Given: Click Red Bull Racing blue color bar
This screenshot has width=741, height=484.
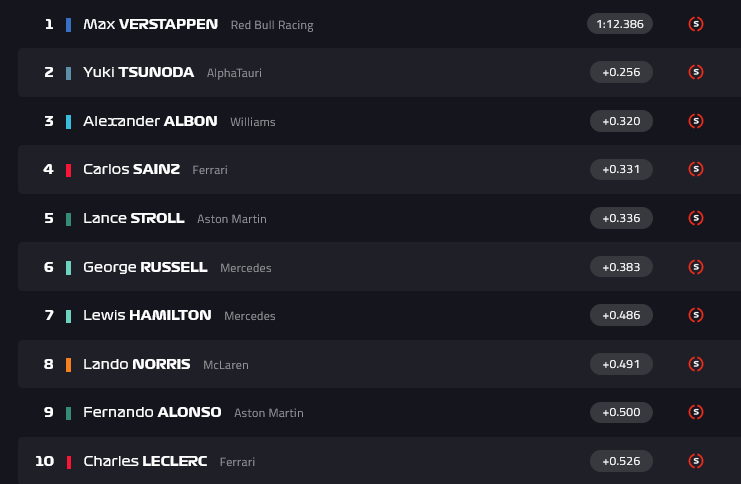Looking at the screenshot, I should click(x=68, y=24).
